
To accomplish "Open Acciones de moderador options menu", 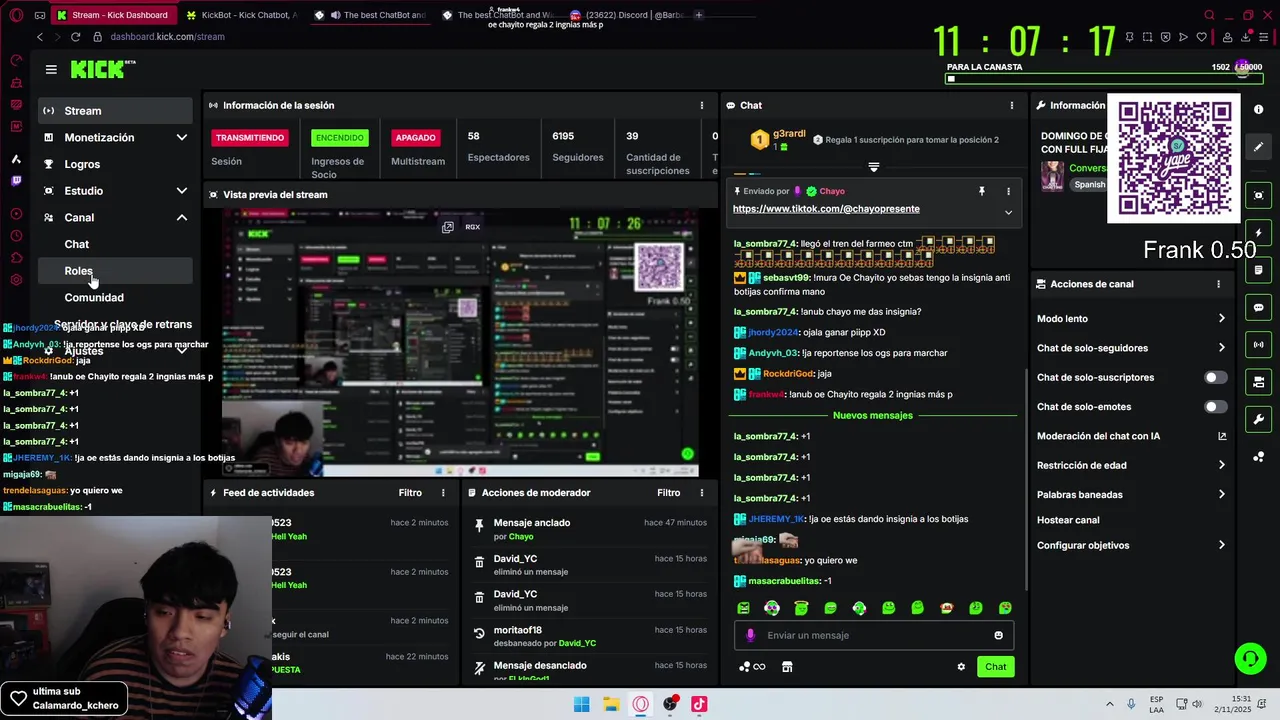I will click(701, 492).
